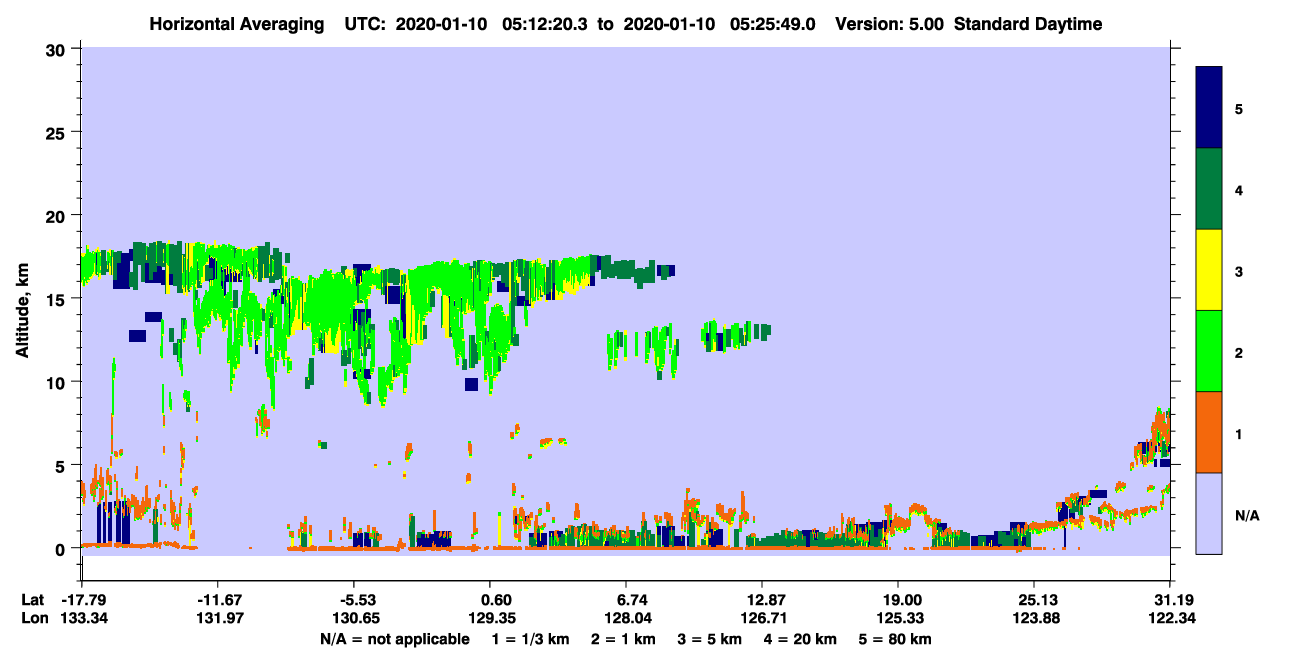Click the orange colorbar segment labeled 1

pyautogui.click(x=1209, y=432)
